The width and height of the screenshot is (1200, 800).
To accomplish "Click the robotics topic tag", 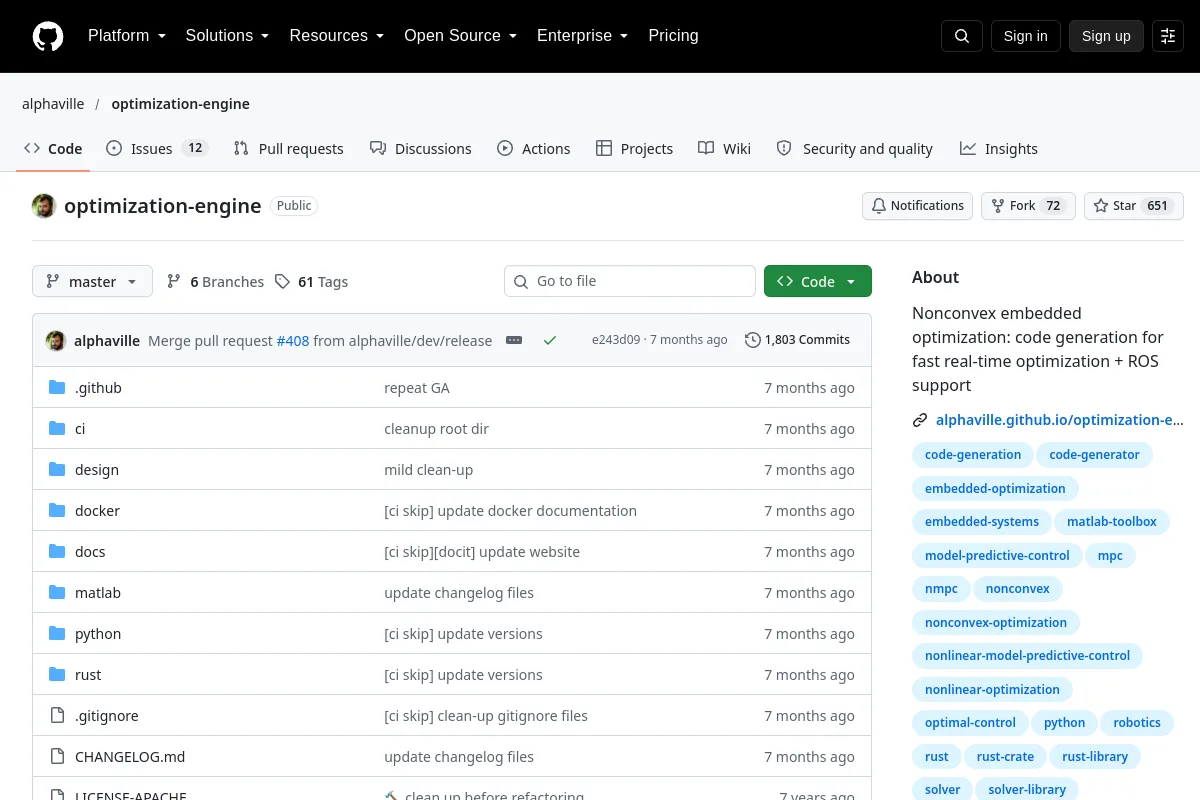I will pyautogui.click(x=1137, y=723).
